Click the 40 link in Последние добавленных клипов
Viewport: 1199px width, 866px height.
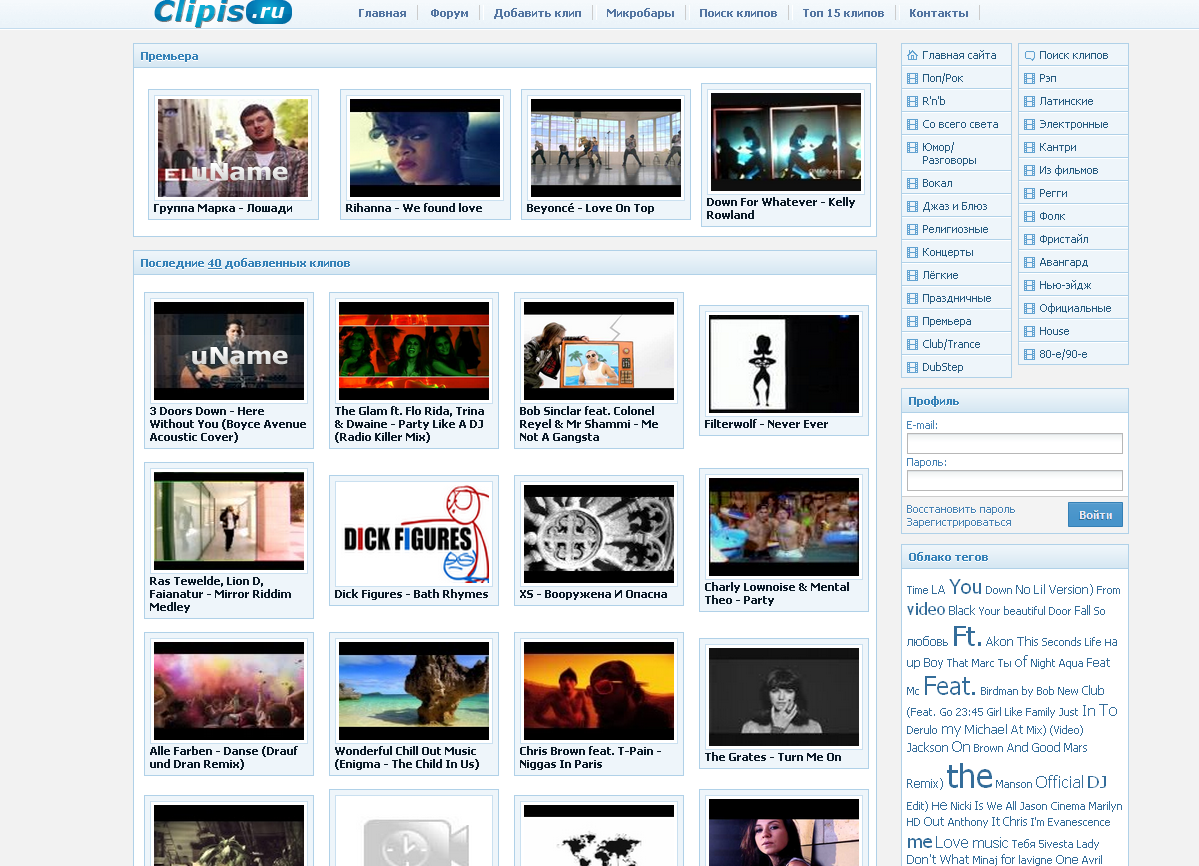click(214, 263)
